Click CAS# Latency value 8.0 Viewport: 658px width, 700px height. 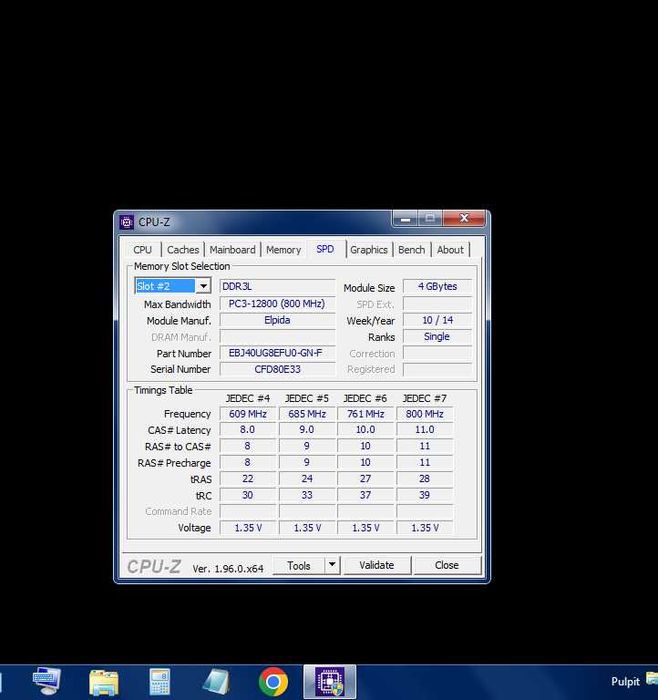click(x=248, y=429)
